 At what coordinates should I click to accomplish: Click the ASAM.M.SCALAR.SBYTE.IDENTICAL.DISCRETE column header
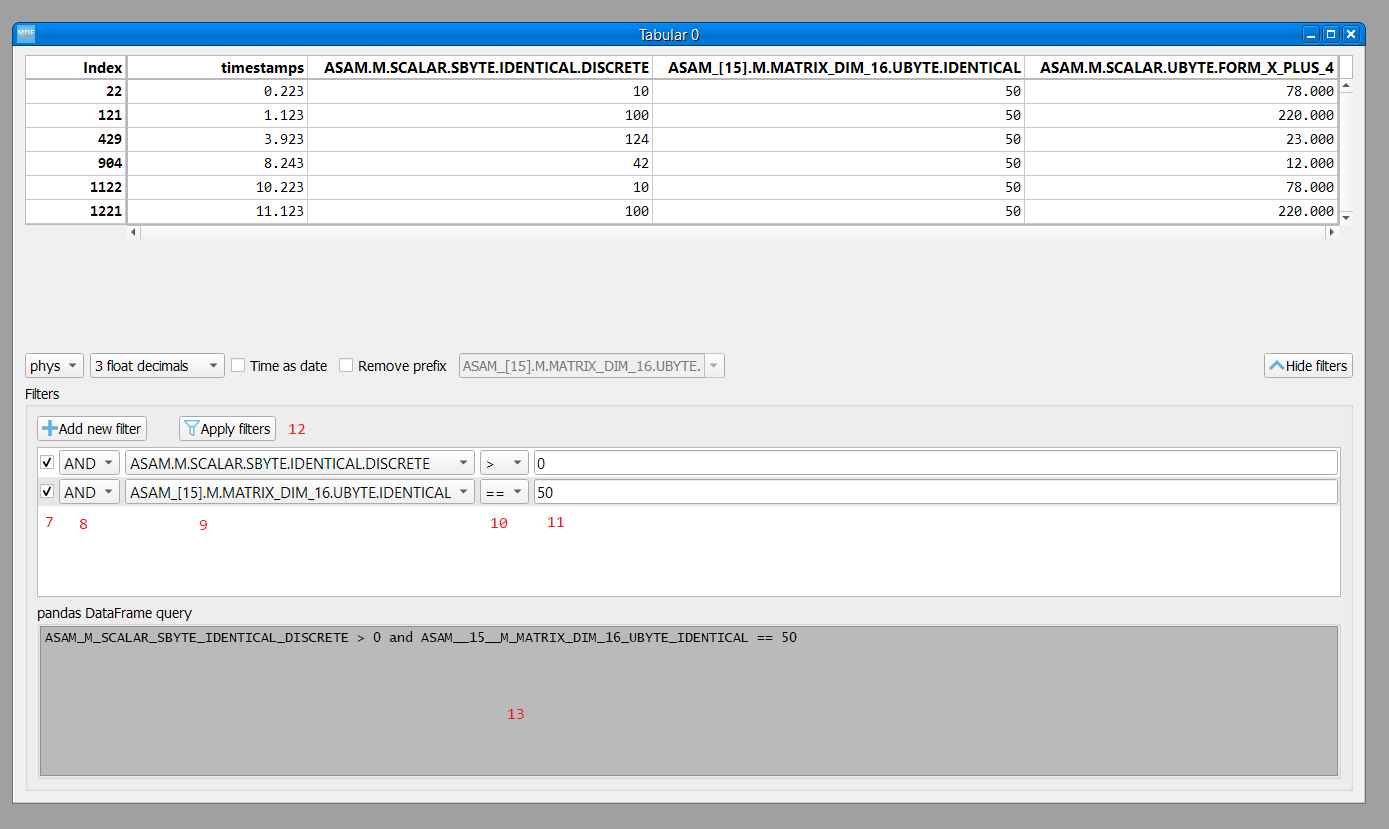480,67
